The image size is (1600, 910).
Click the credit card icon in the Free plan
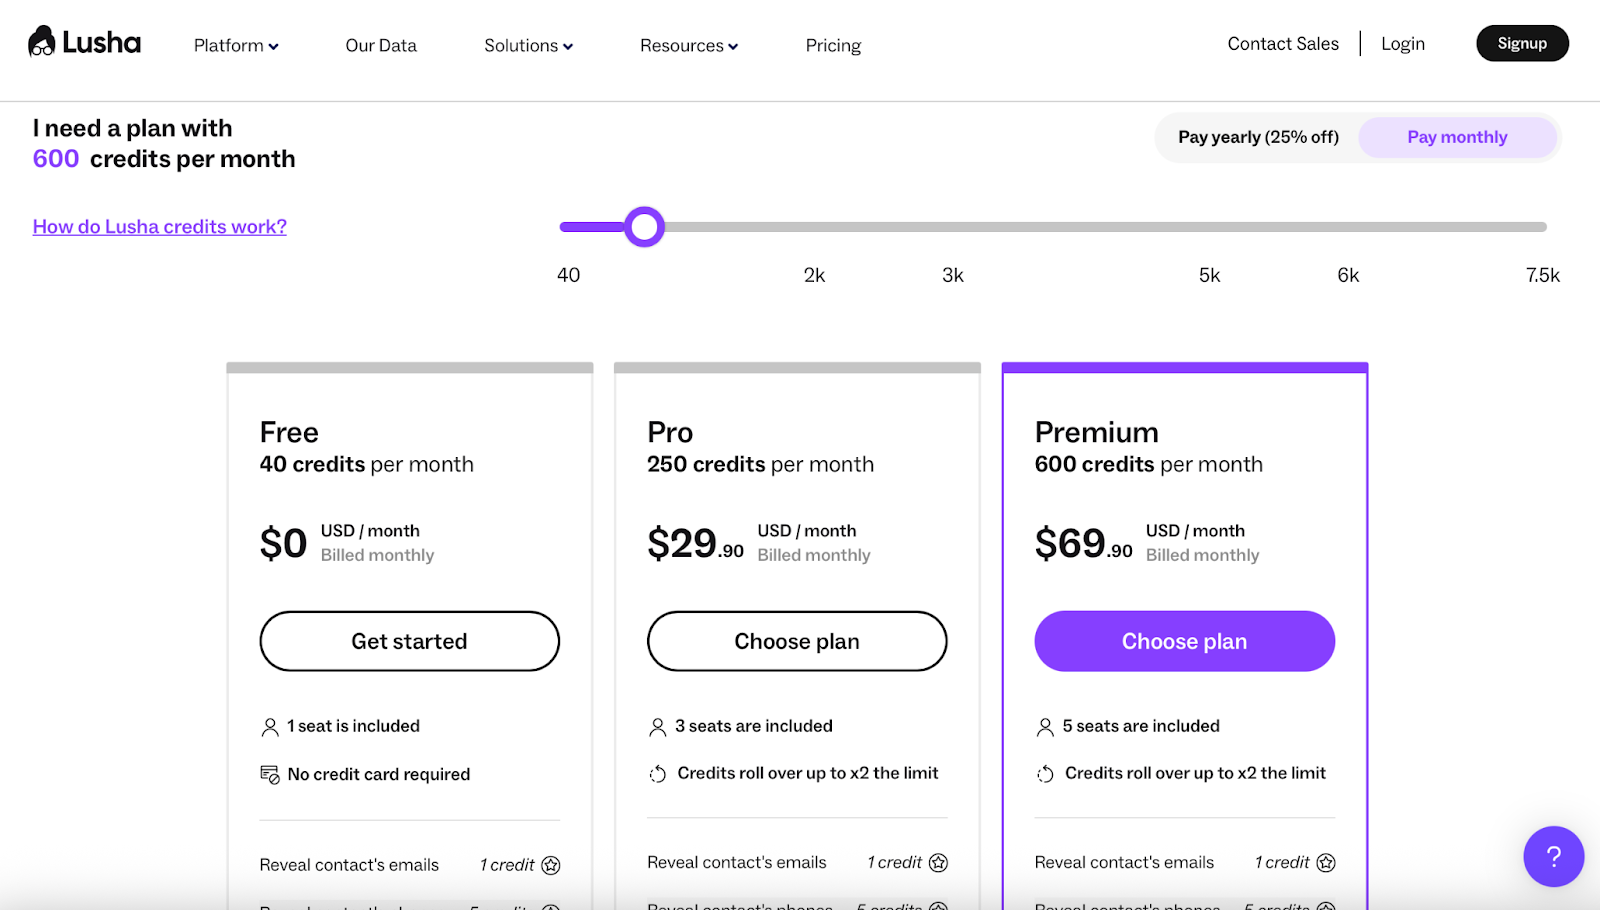[x=269, y=773]
